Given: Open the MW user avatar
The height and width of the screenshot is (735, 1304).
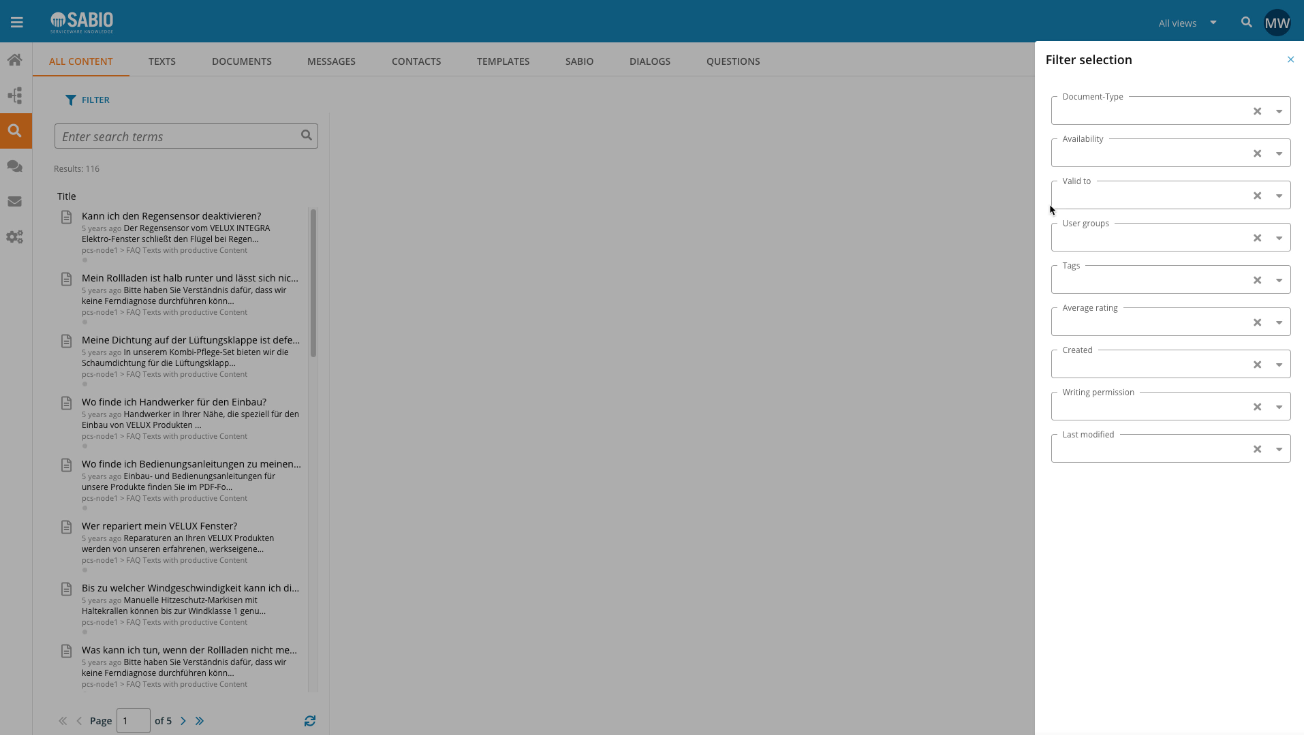Looking at the screenshot, I should click(1277, 22).
